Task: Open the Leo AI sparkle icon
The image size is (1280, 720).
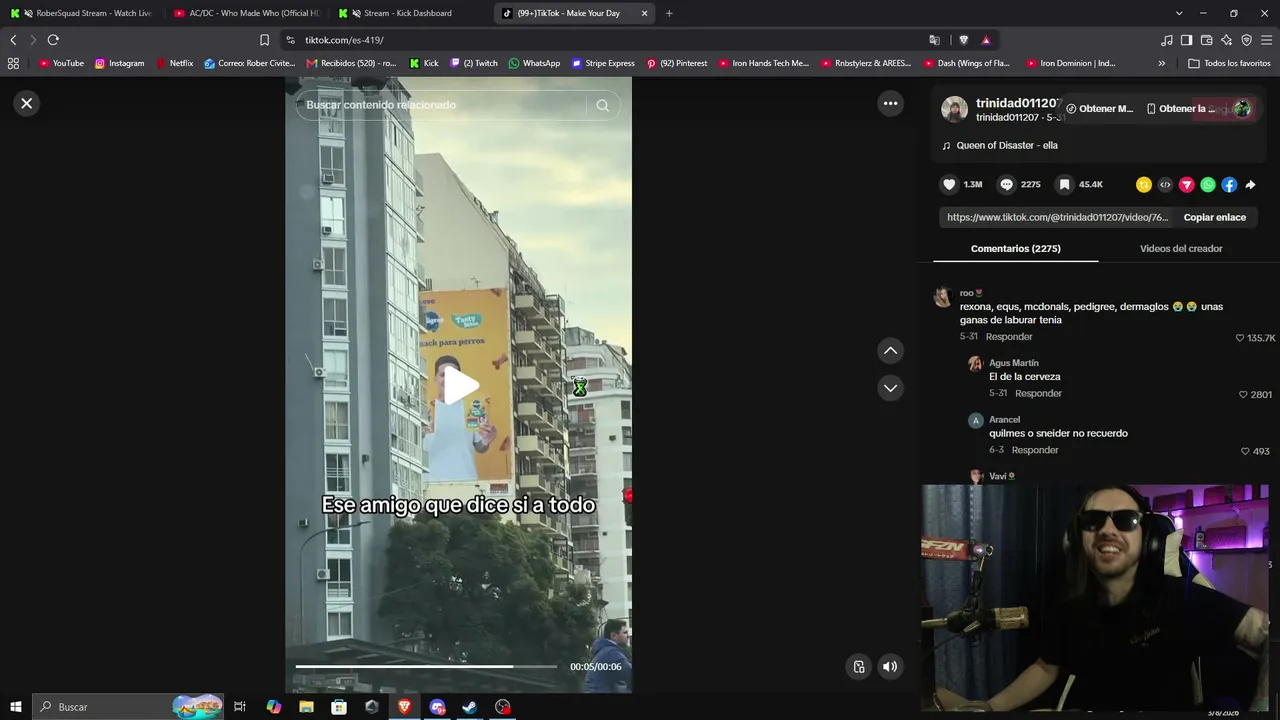Action: pyautogui.click(x=1226, y=40)
